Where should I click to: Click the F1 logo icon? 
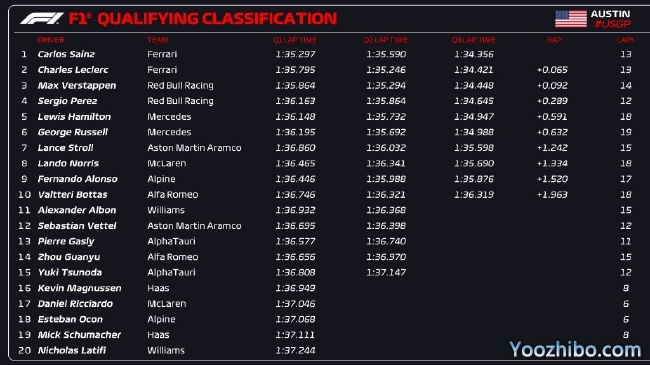[41, 19]
